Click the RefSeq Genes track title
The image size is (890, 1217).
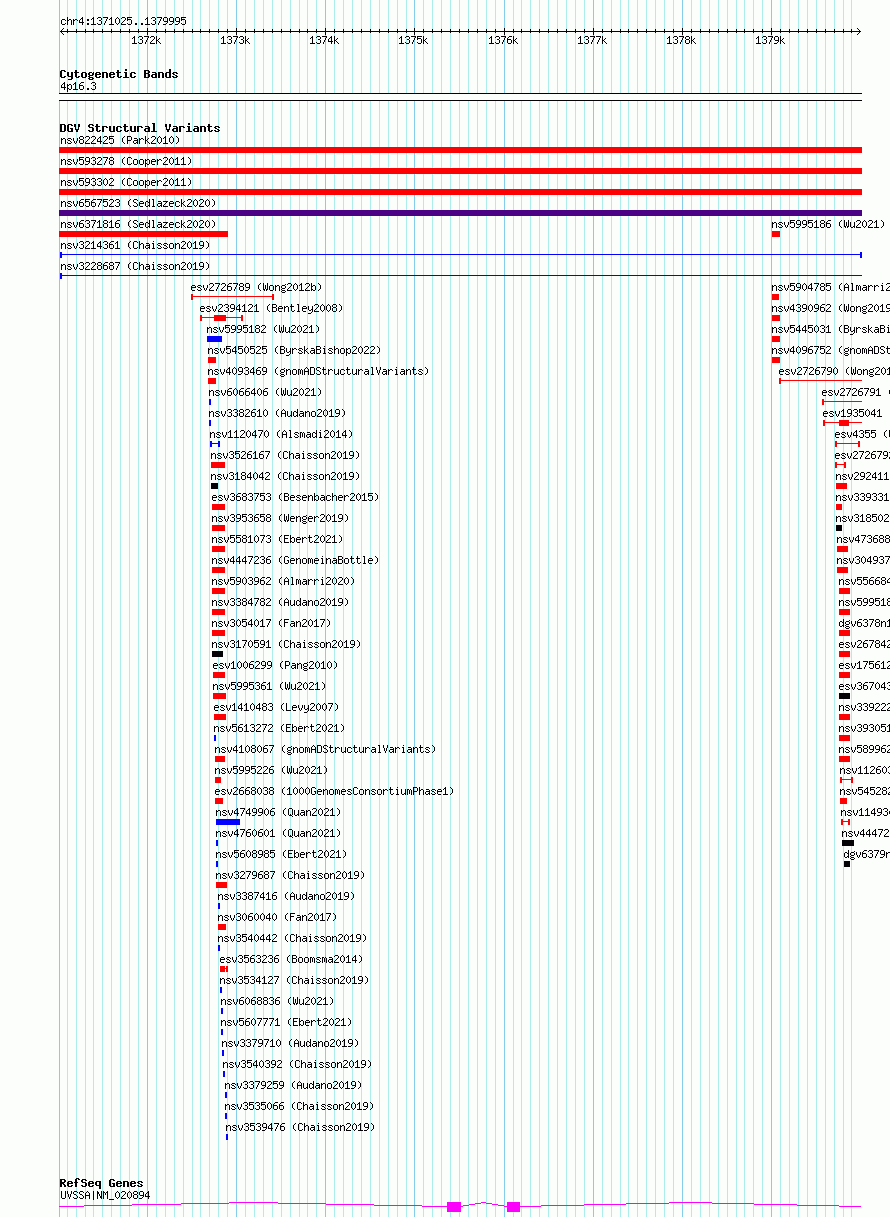(102, 1183)
